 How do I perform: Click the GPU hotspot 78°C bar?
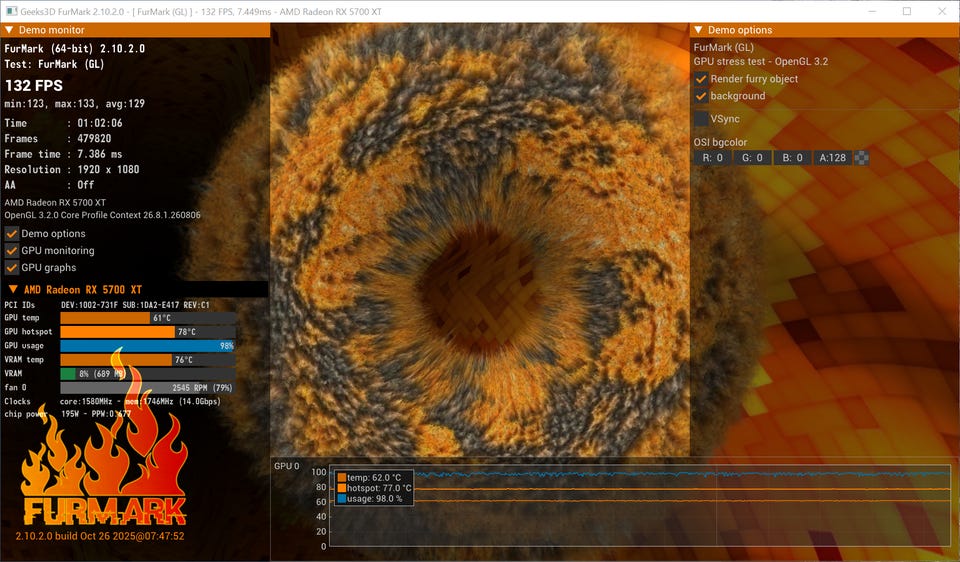click(x=148, y=332)
